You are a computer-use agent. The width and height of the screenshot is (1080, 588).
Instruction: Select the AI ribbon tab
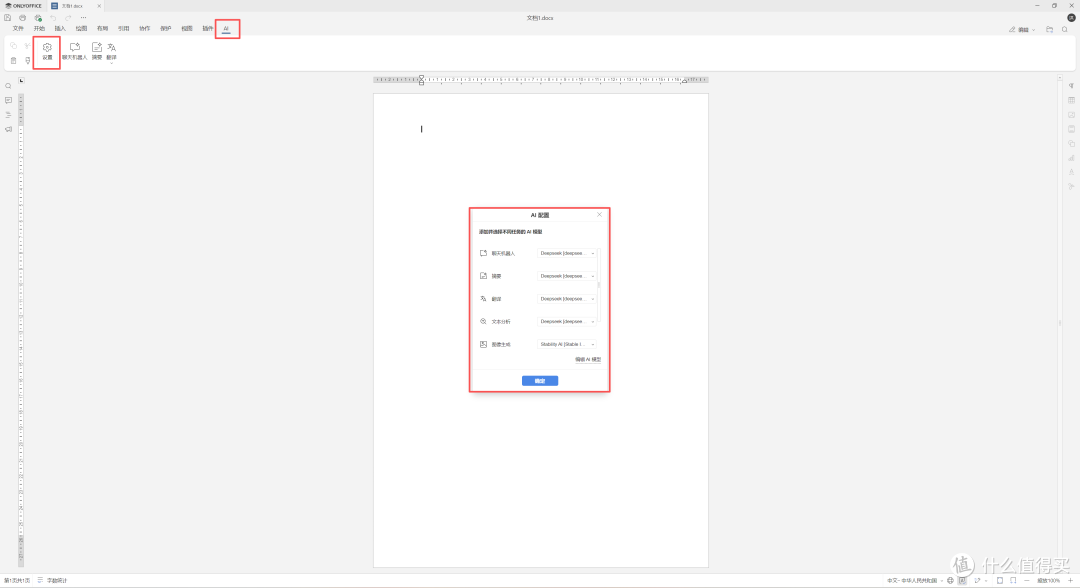(x=226, y=28)
